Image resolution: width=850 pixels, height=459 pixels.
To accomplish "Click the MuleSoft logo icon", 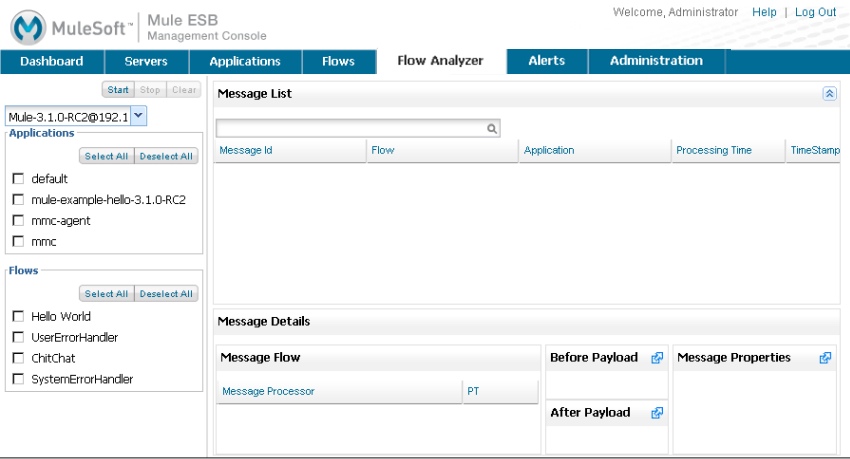I will click(x=28, y=27).
